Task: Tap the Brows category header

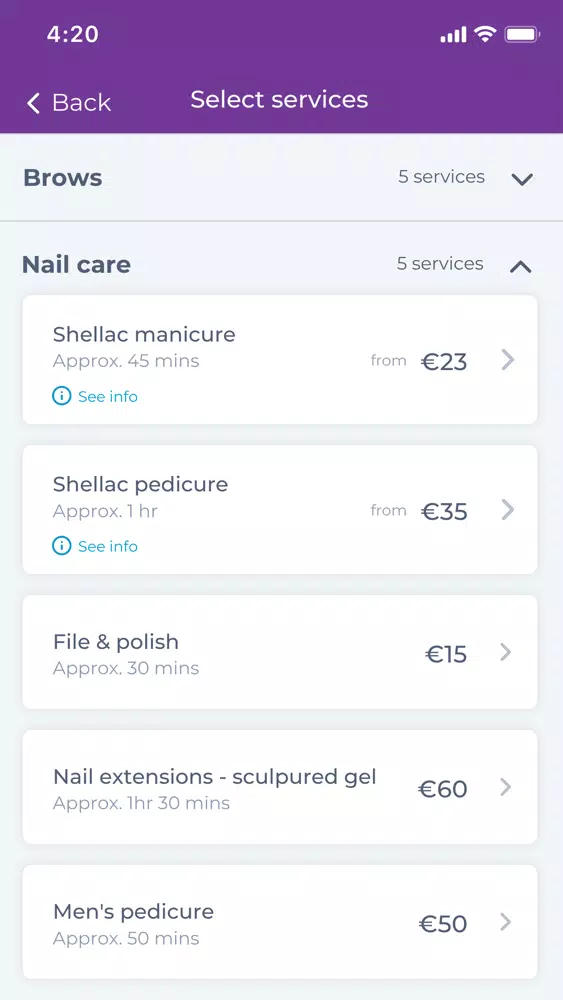Action: click(281, 177)
